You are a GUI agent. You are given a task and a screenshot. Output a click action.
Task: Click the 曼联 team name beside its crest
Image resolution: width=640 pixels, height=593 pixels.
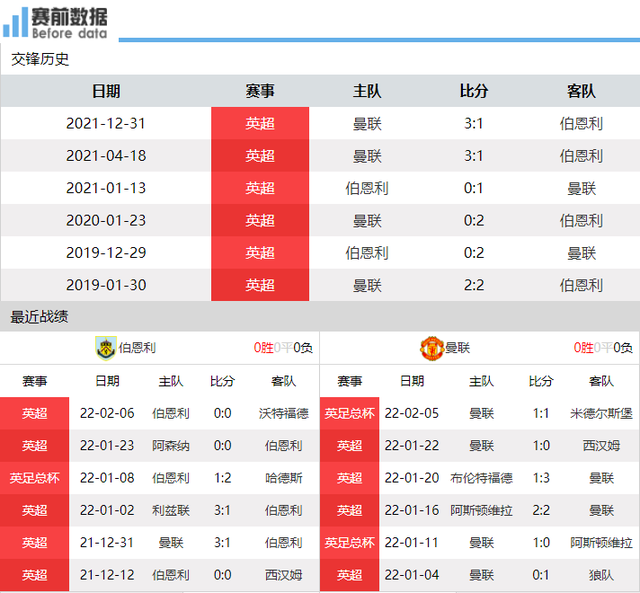tap(458, 348)
